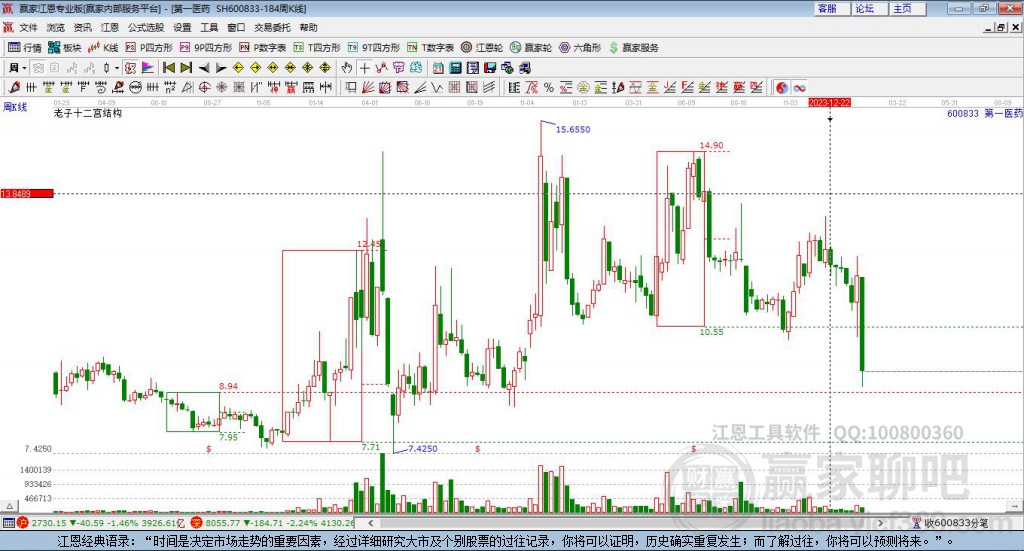
Task: Select the Gann fan lines icon
Action: pyautogui.click(x=368, y=87)
